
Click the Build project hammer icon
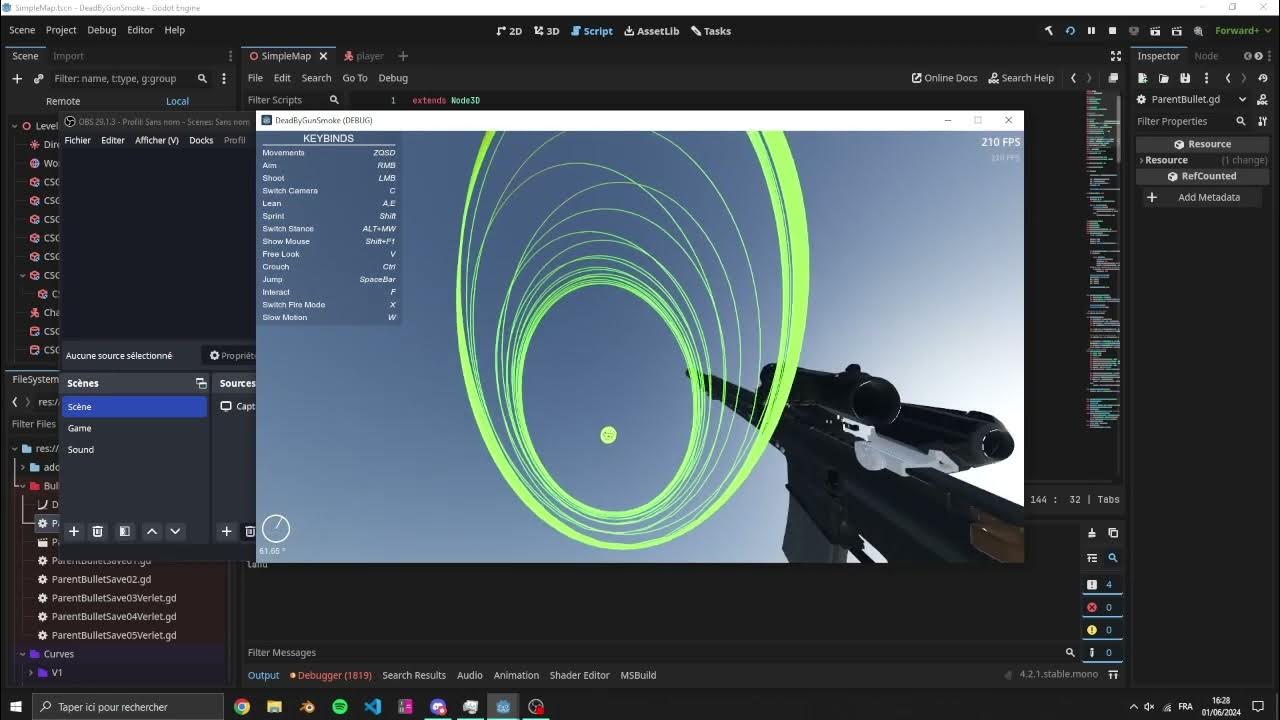[x=1049, y=31]
